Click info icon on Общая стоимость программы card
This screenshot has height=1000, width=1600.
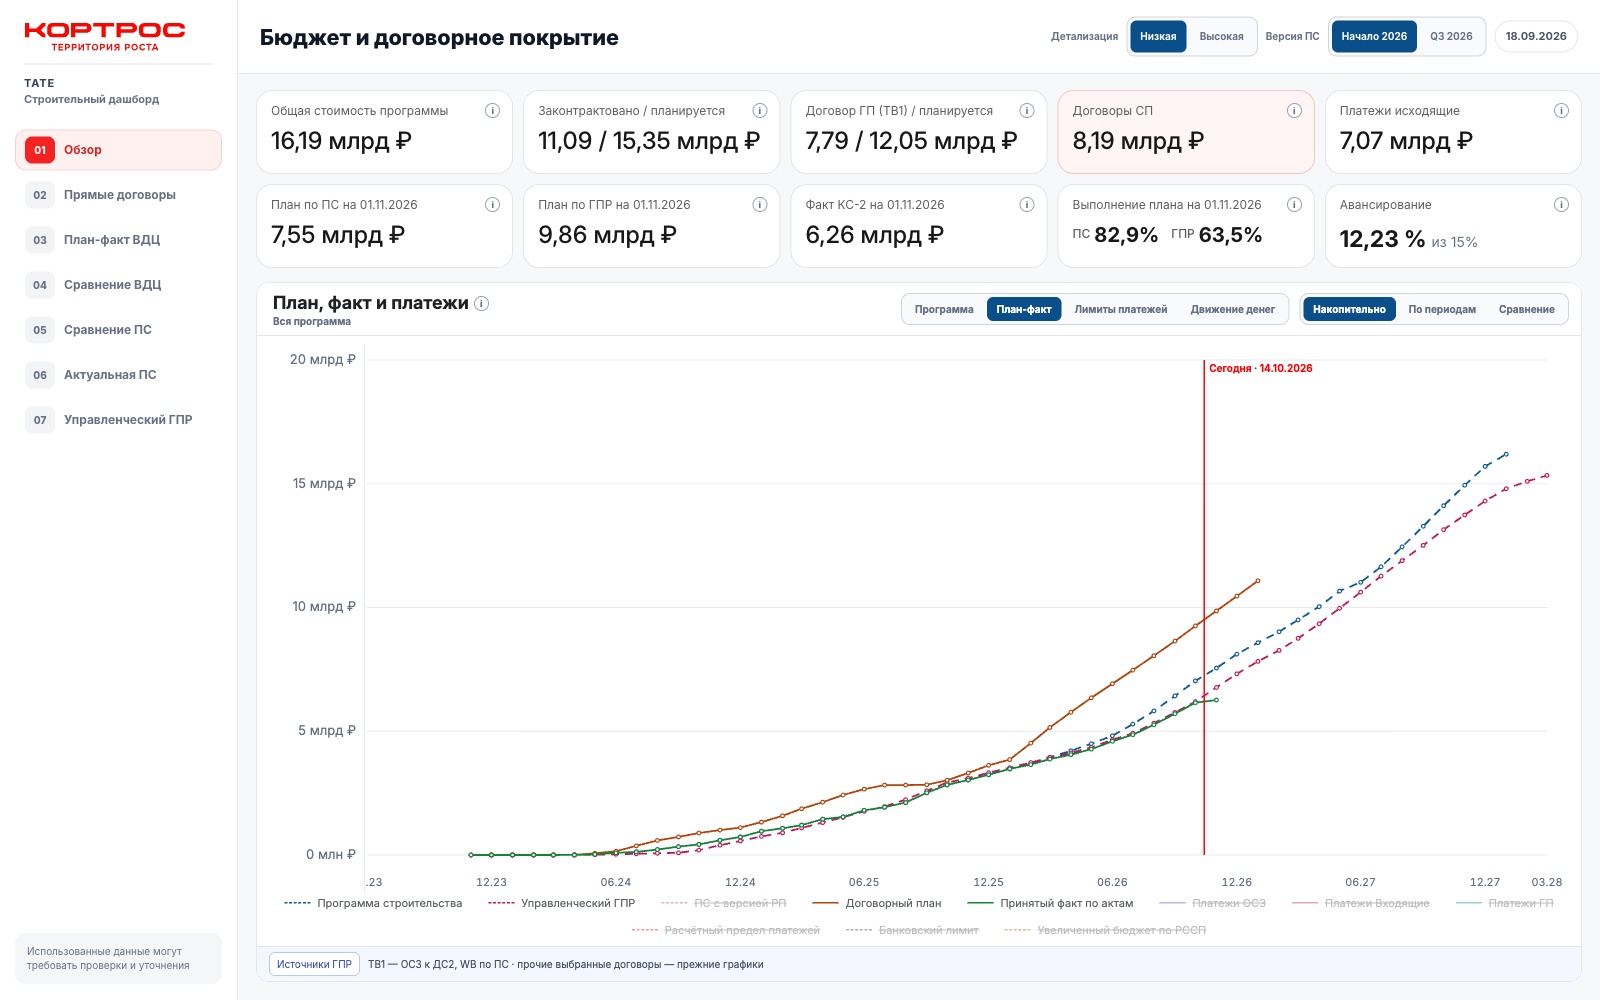point(492,111)
